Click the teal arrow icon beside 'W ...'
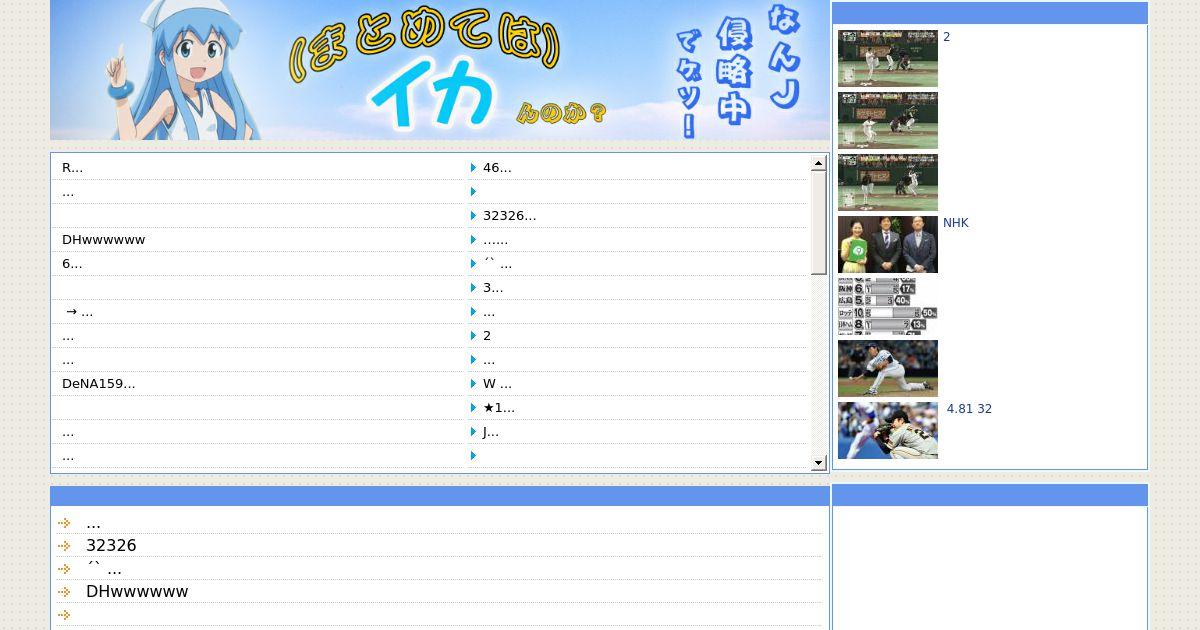The image size is (1200, 630). (x=473, y=384)
